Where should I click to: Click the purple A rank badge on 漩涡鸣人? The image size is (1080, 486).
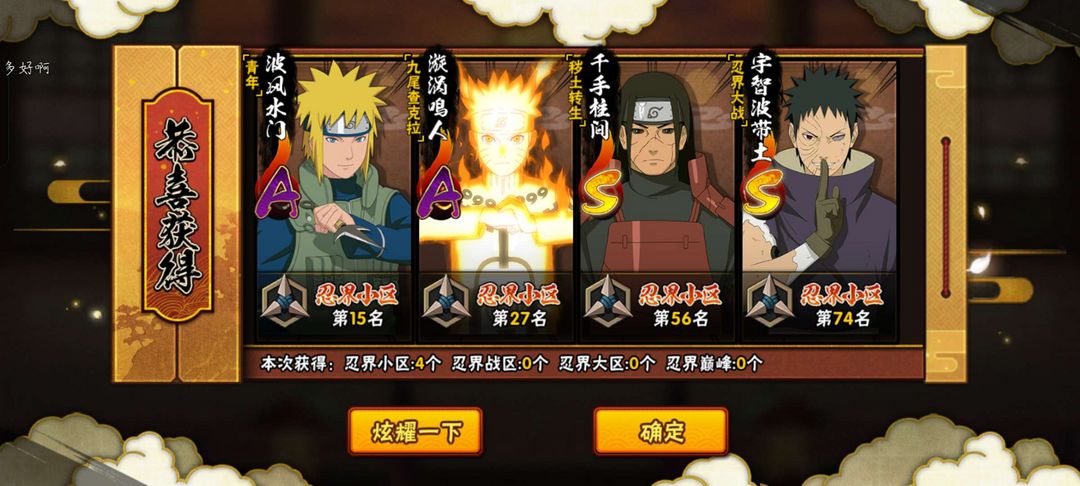click(439, 193)
